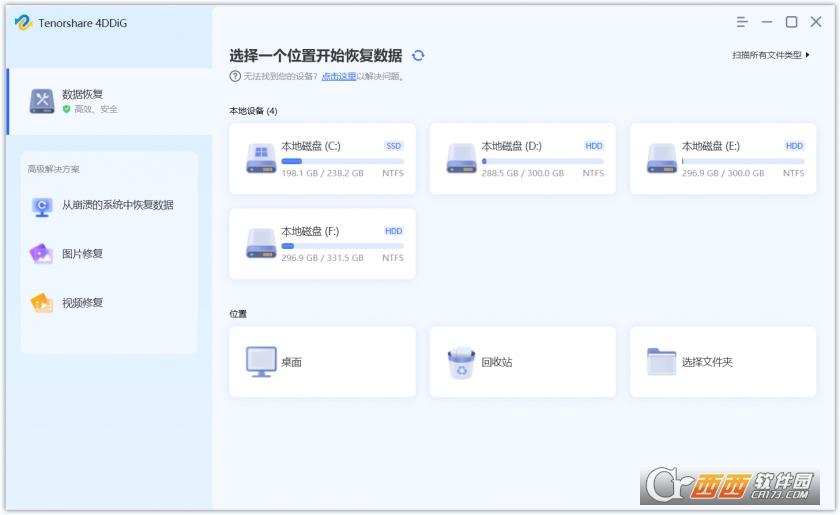Click the 198.1 GB / 238.2 GB text
Viewport: 840px width, 515px height.
322,173
